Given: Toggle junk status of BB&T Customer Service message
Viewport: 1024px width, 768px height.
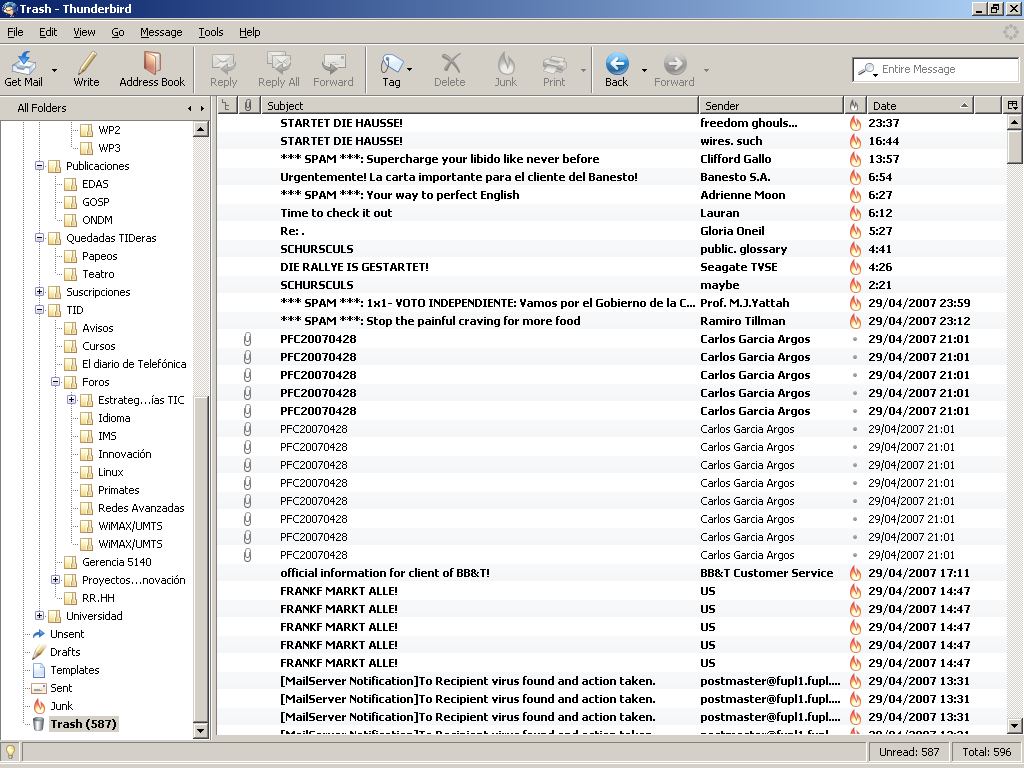Looking at the screenshot, I should pos(855,573).
